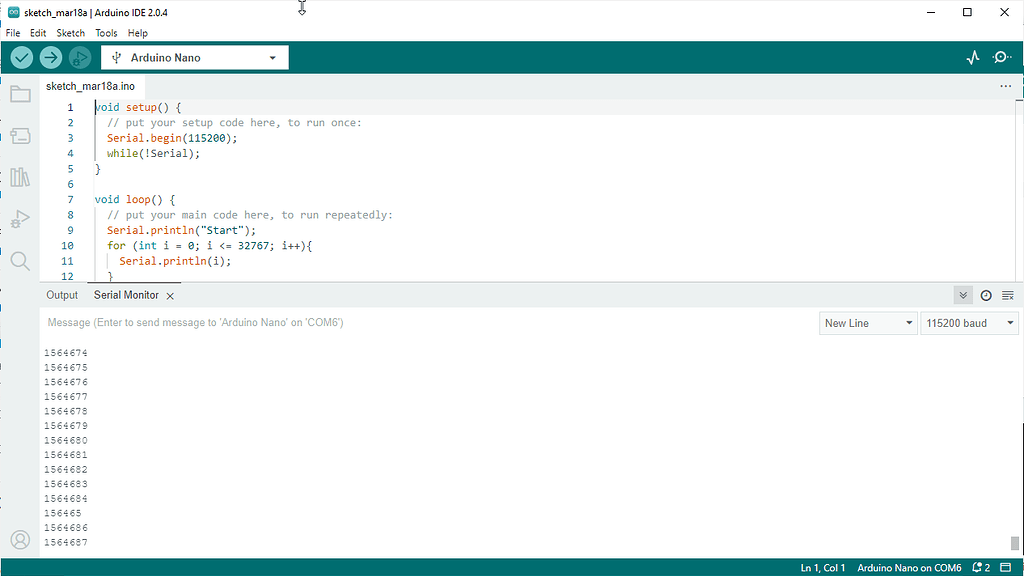Open the Debug sidebar panel
This screenshot has height=576, width=1024.
tap(20, 219)
